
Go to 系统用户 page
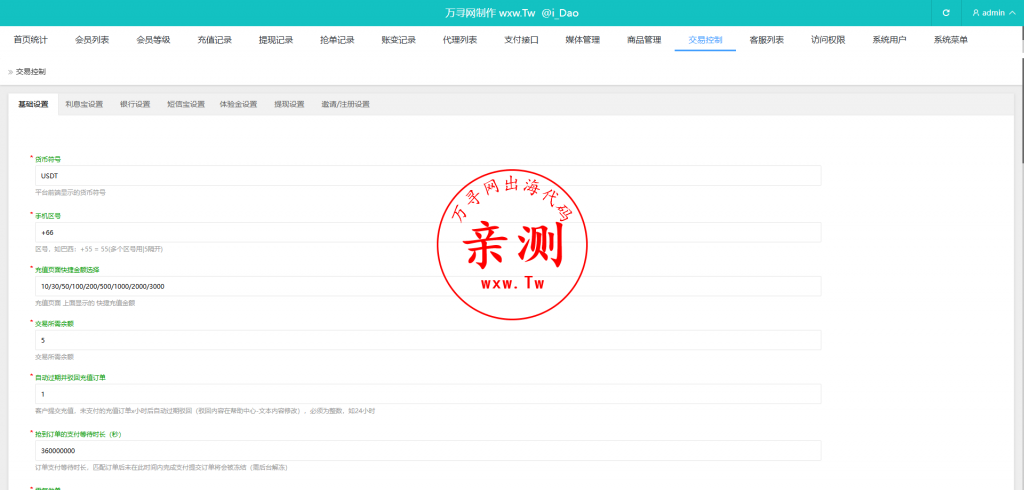[x=889, y=40]
